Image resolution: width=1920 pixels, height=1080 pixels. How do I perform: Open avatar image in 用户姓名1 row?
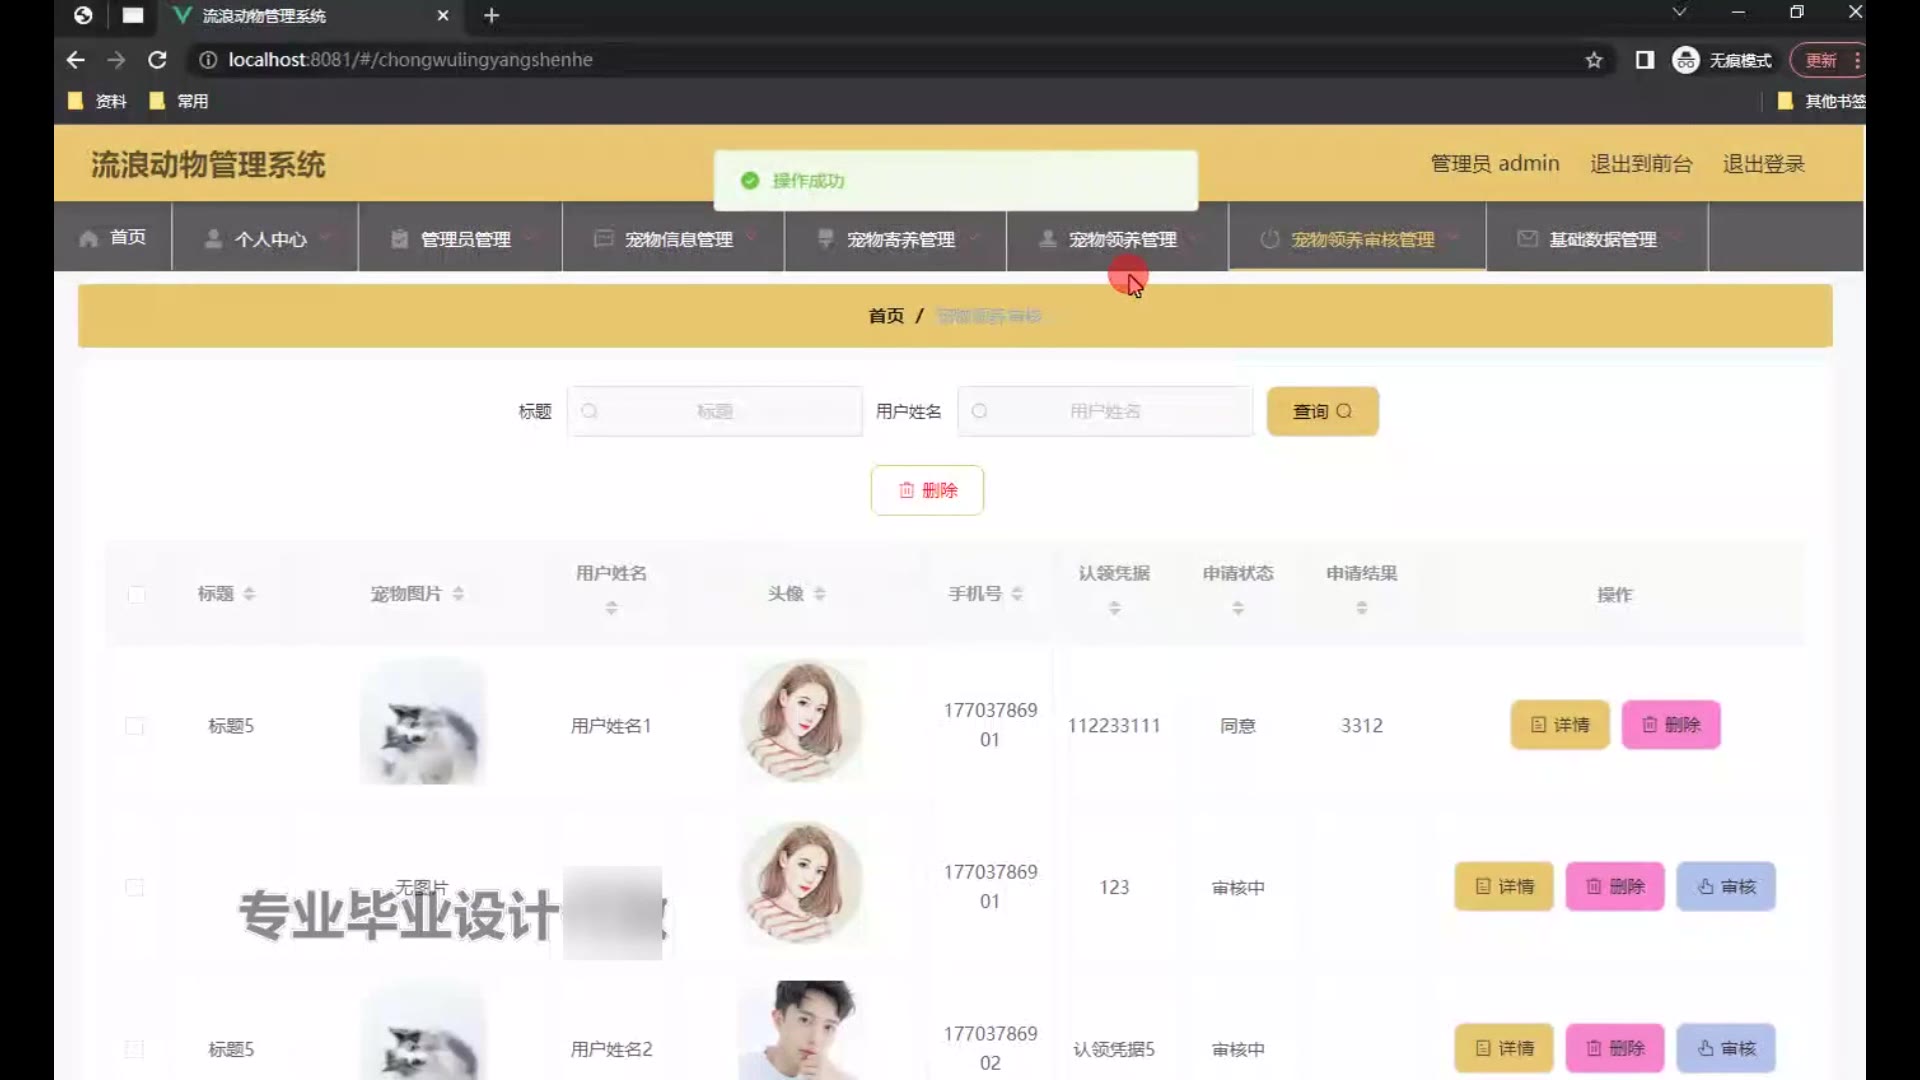click(800, 722)
